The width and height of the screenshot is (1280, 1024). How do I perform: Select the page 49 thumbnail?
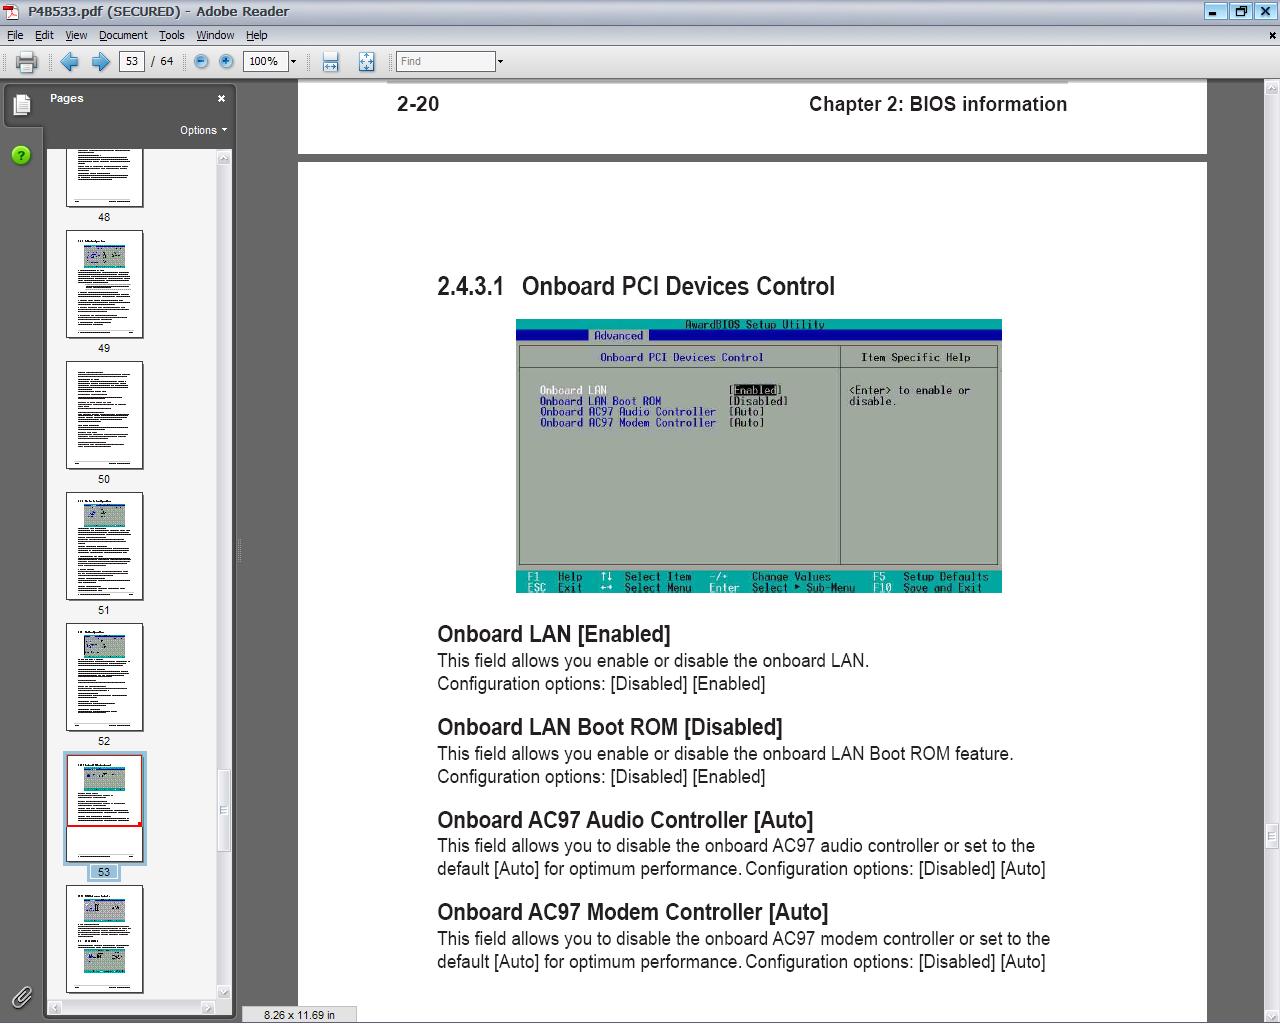coord(104,284)
